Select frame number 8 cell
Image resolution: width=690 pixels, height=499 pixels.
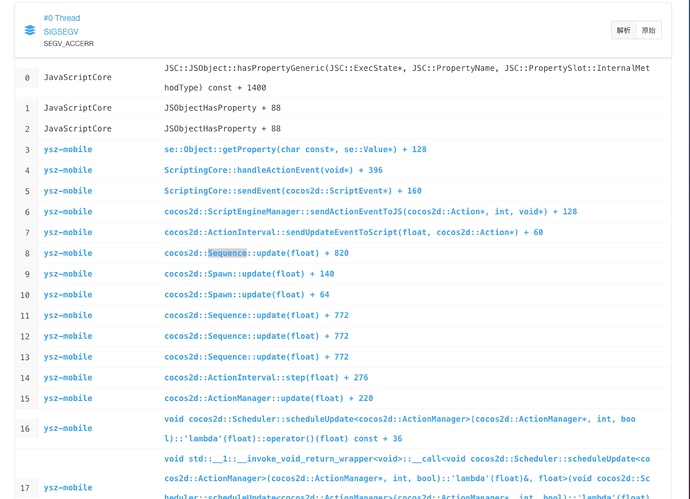point(27,253)
